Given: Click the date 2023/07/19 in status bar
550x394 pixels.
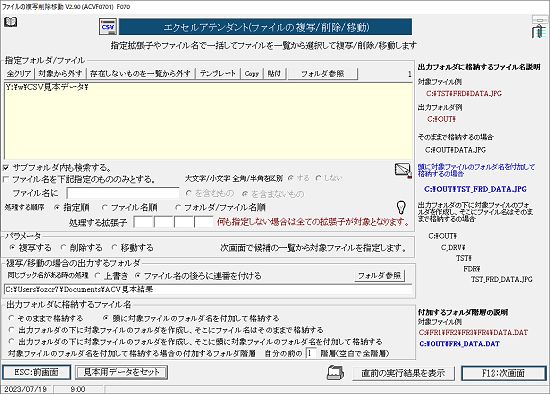Looking at the screenshot, I should (x=25, y=389).
